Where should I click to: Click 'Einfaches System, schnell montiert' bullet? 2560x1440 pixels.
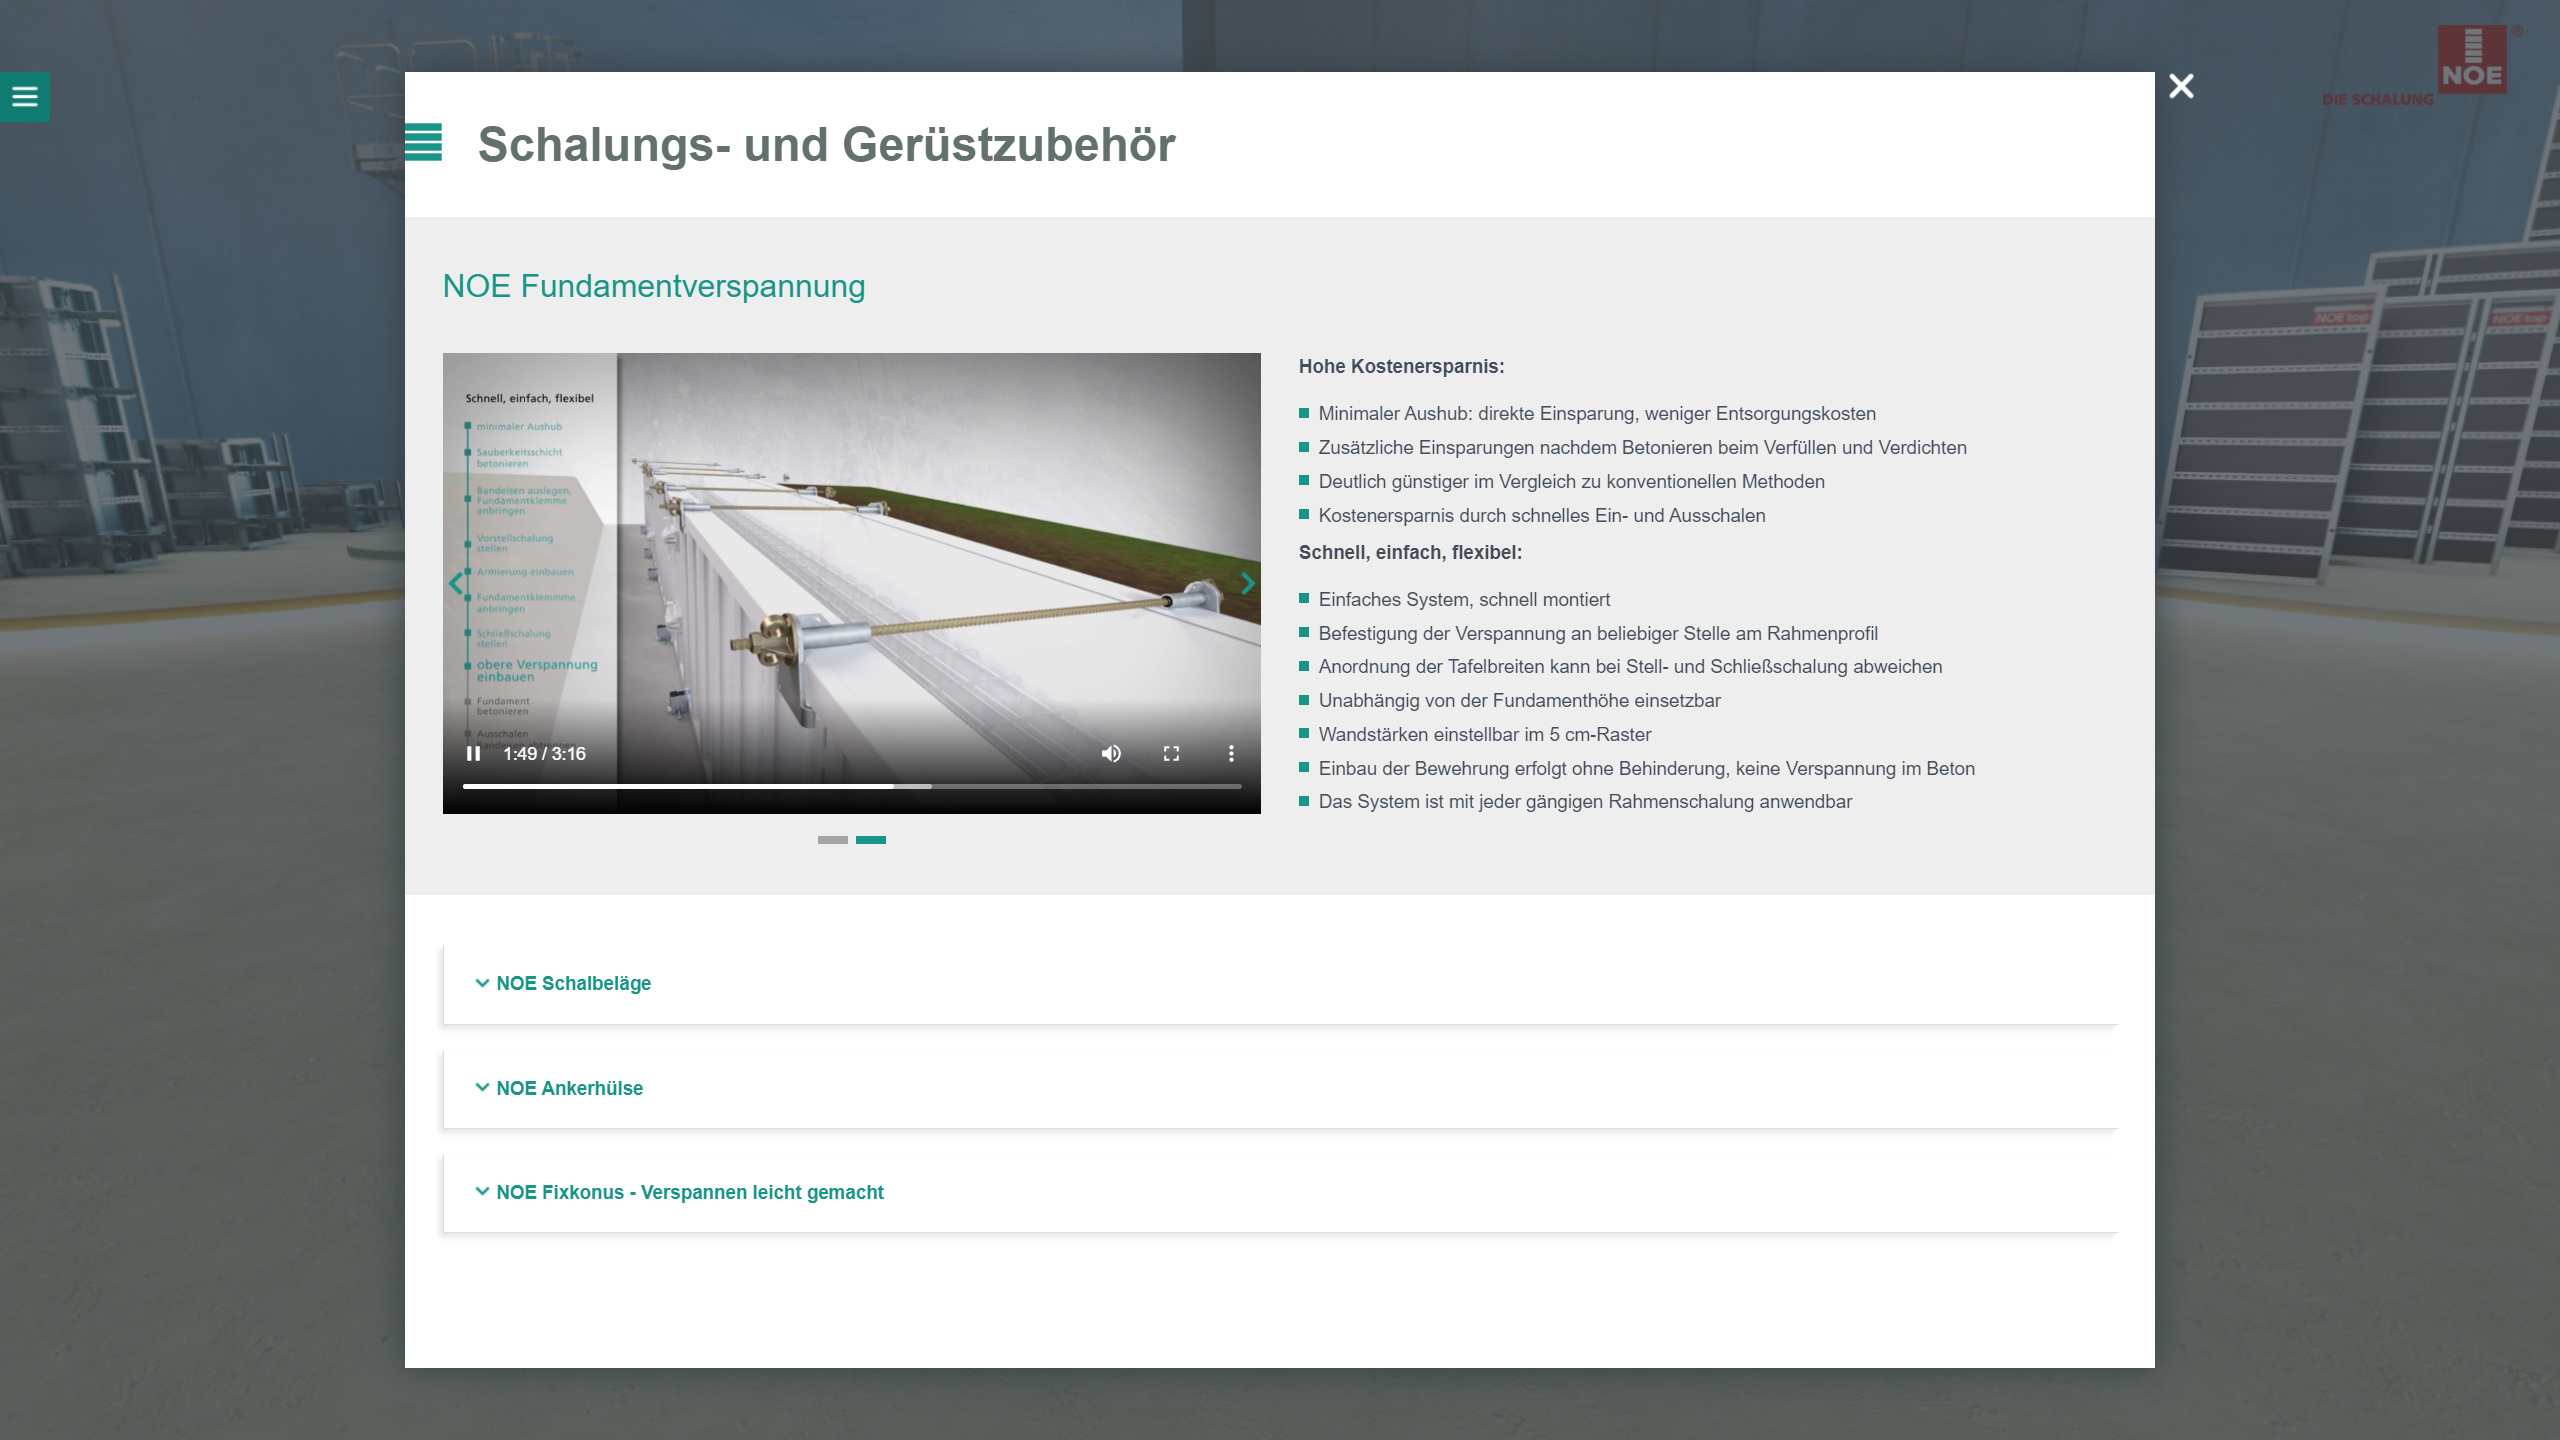point(1464,600)
